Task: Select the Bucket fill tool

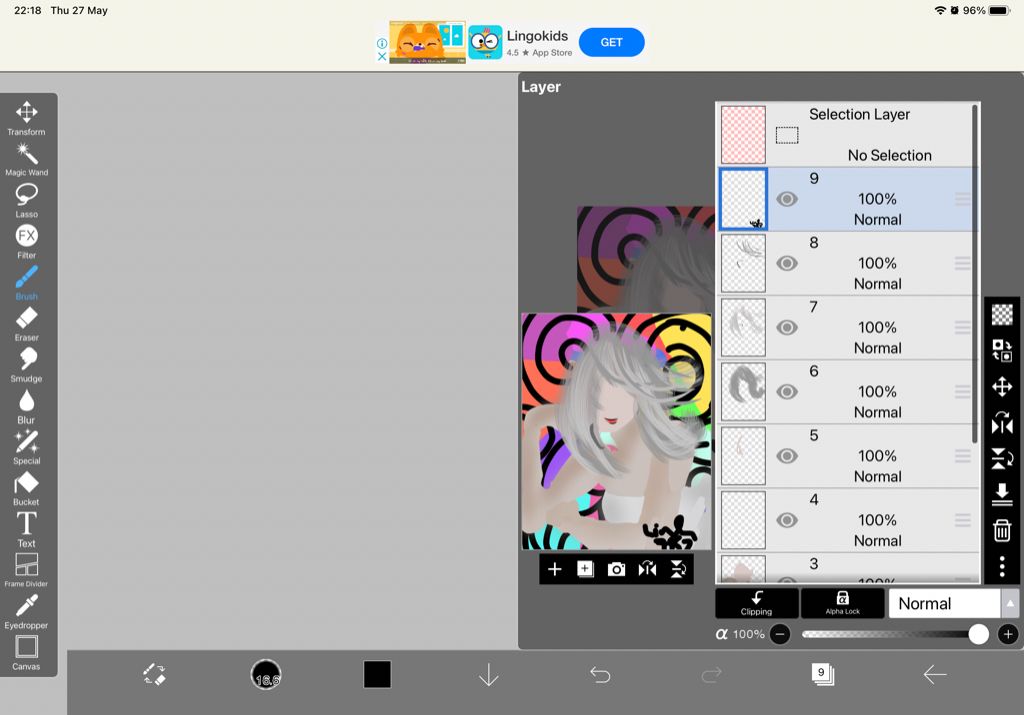Action: tap(26, 488)
